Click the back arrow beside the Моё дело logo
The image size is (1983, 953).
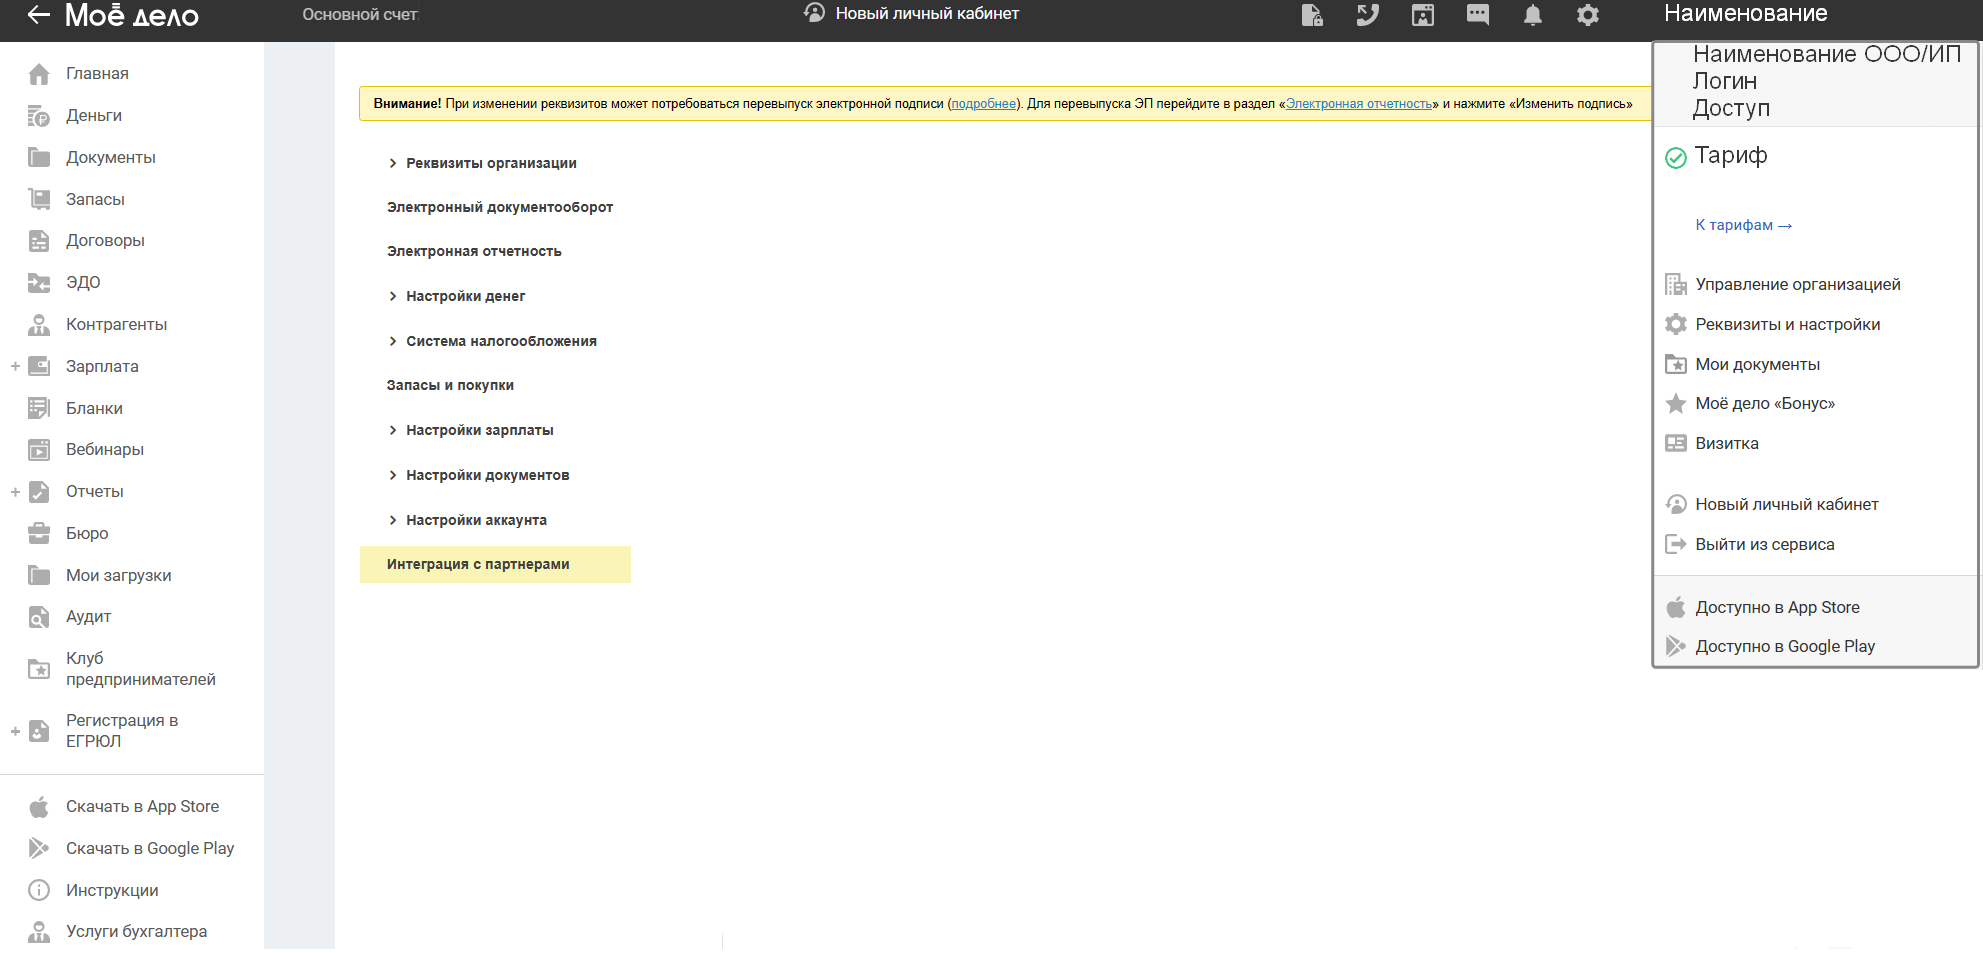(39, 15)
